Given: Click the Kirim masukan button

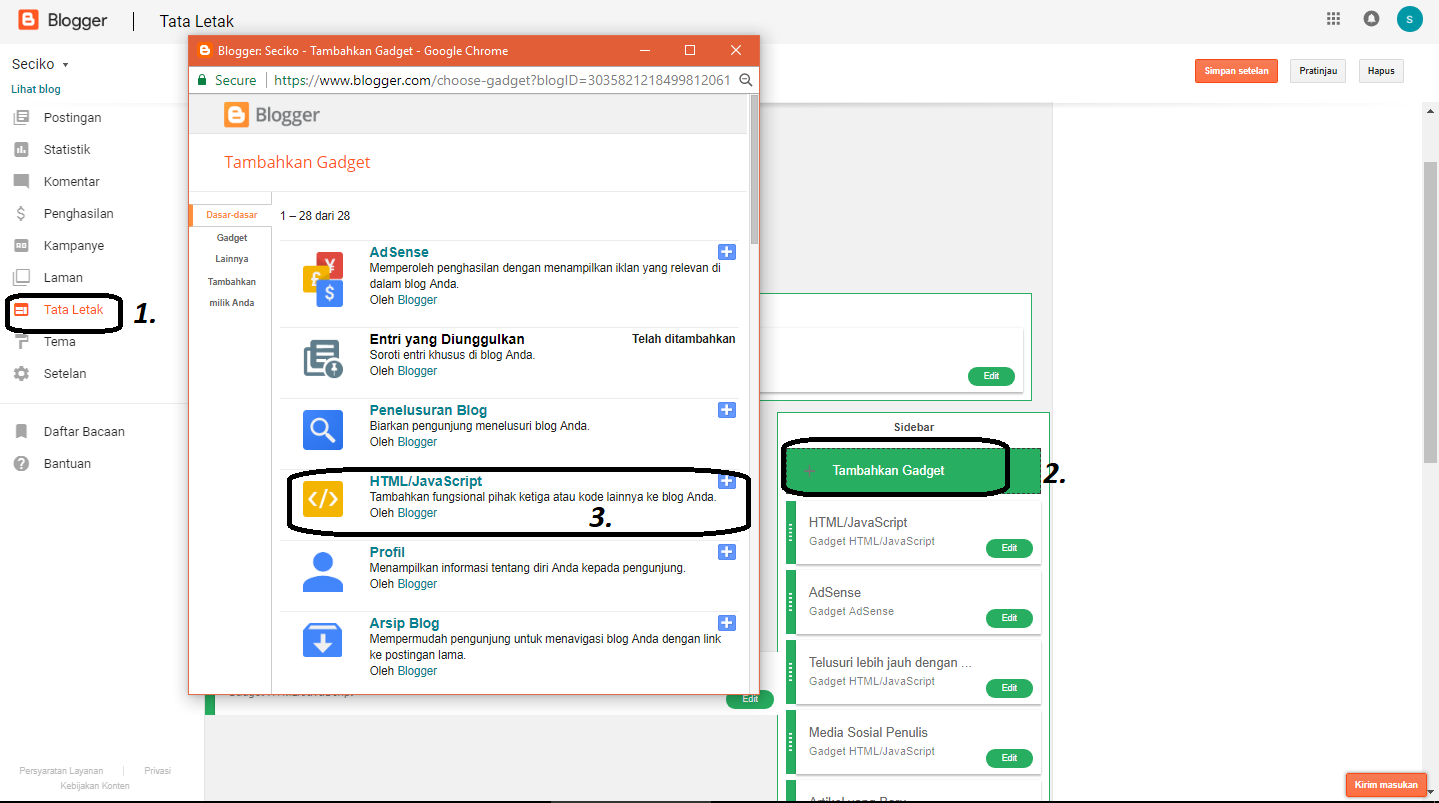Looking at the screenshot, I should coord(1386,785).
